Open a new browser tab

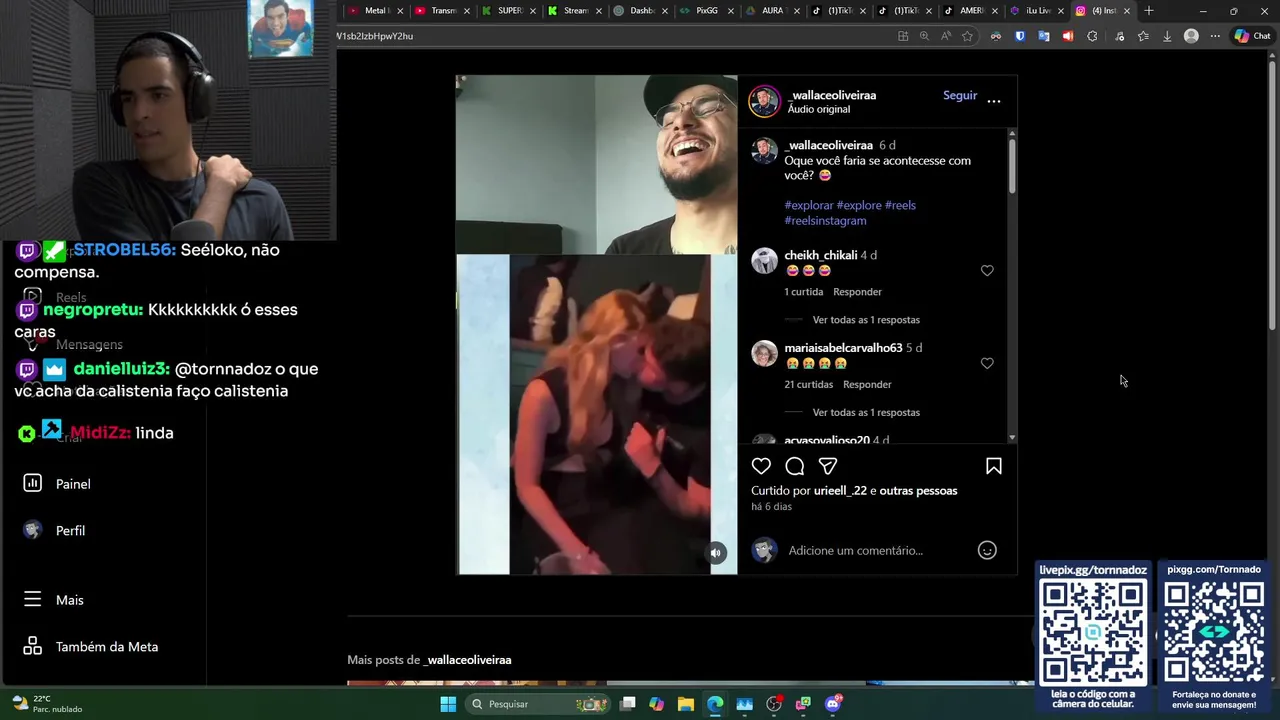[x=1148, y=11]
